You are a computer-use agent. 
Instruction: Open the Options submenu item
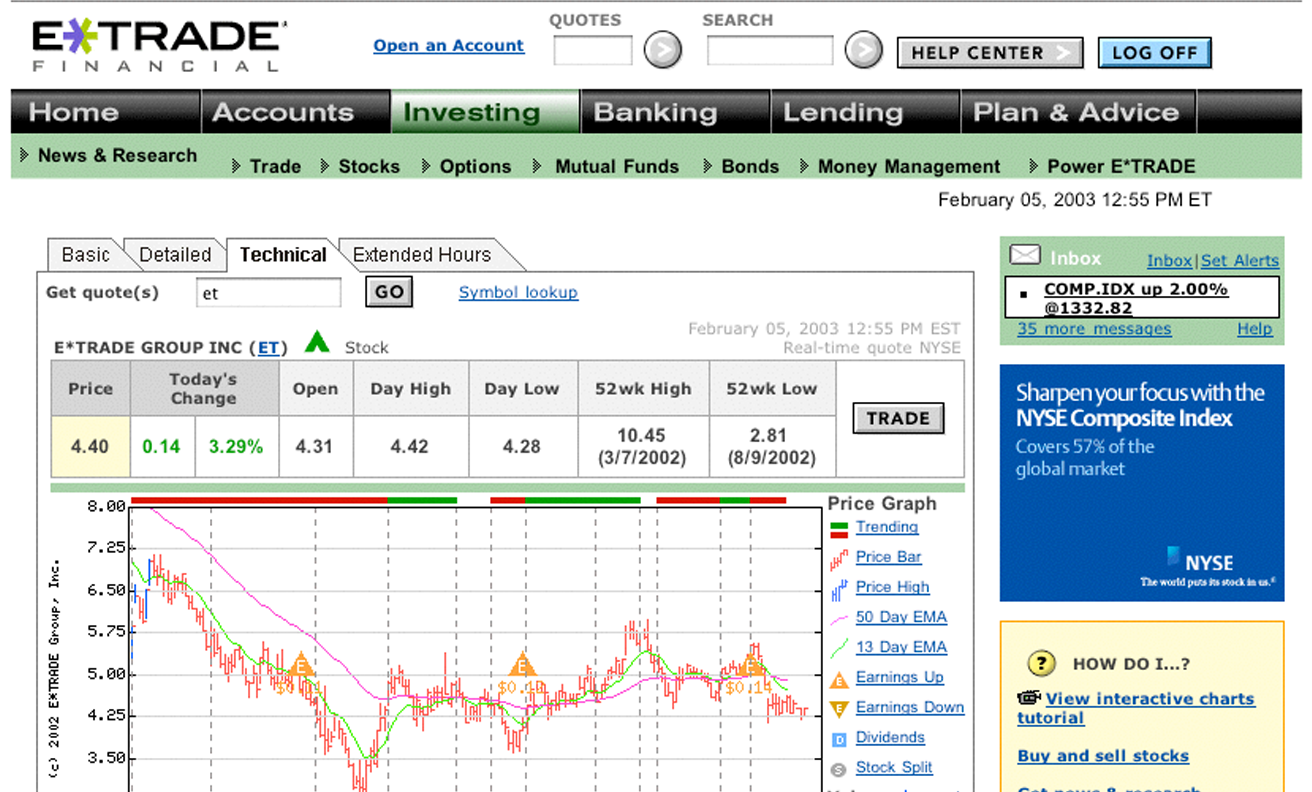coord(475,167)
